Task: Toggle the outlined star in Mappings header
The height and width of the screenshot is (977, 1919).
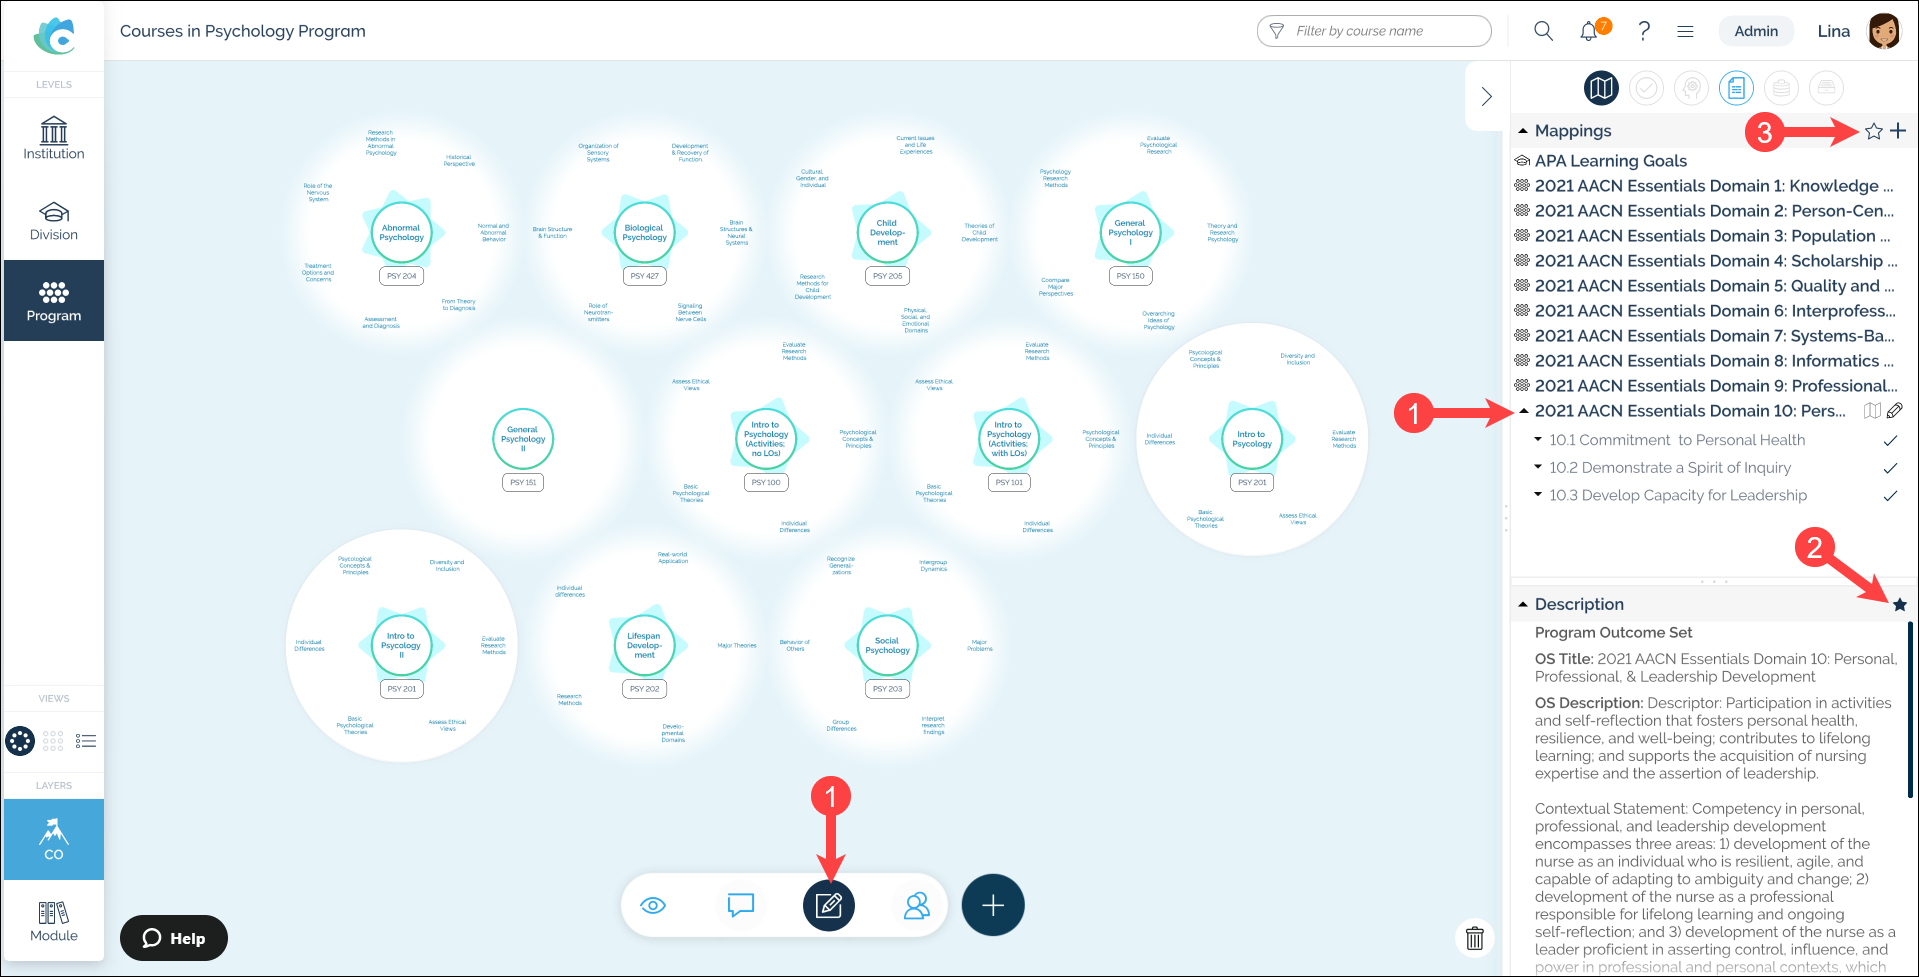Action: (1874, 131)
